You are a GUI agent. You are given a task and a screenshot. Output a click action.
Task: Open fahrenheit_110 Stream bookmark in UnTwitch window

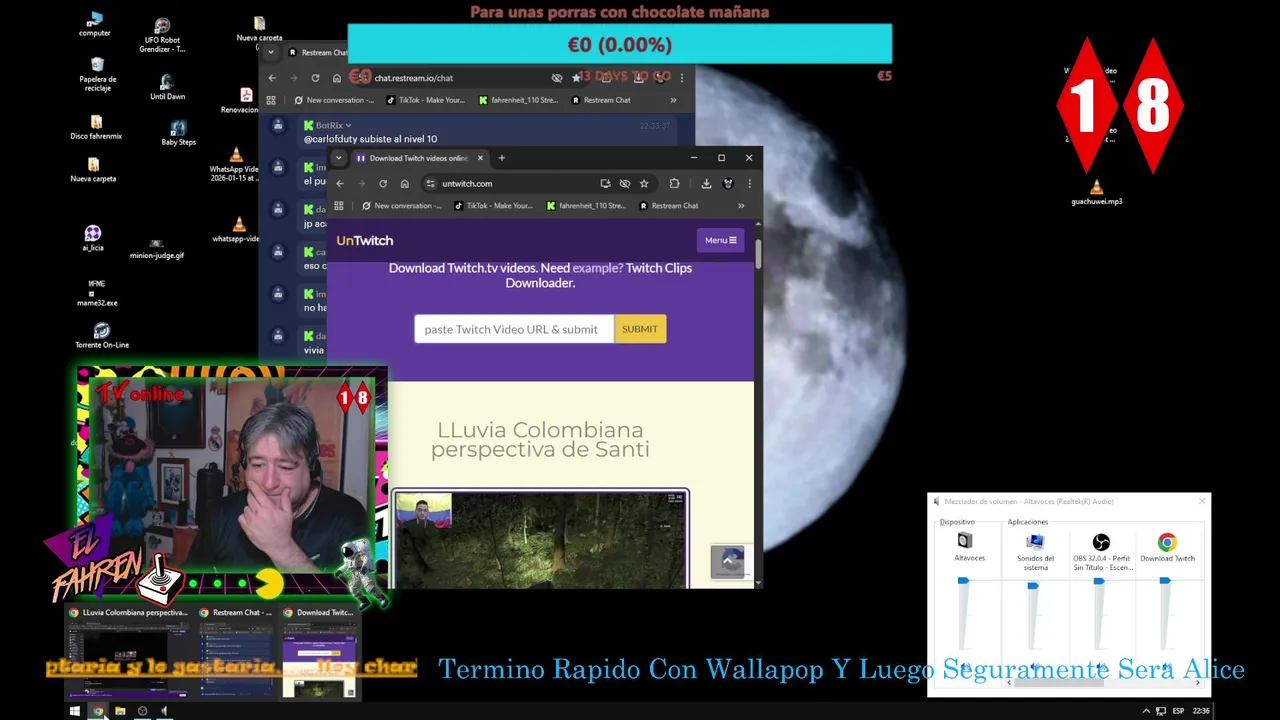point(586,206)
